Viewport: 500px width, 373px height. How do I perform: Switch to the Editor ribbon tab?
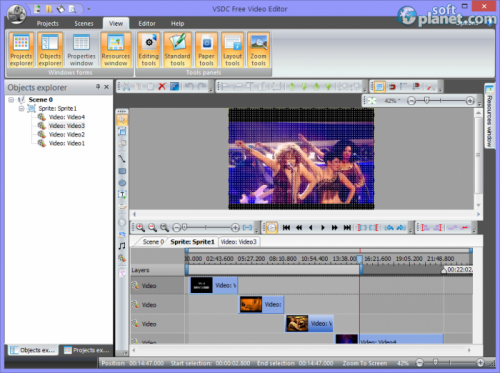pyautogui.click(x=147, y=23)
